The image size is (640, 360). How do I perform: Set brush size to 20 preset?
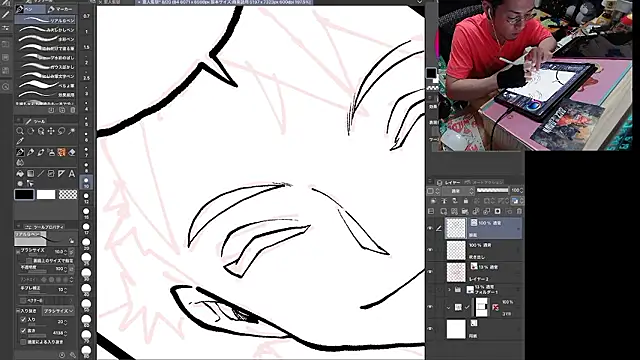(86, 244)
